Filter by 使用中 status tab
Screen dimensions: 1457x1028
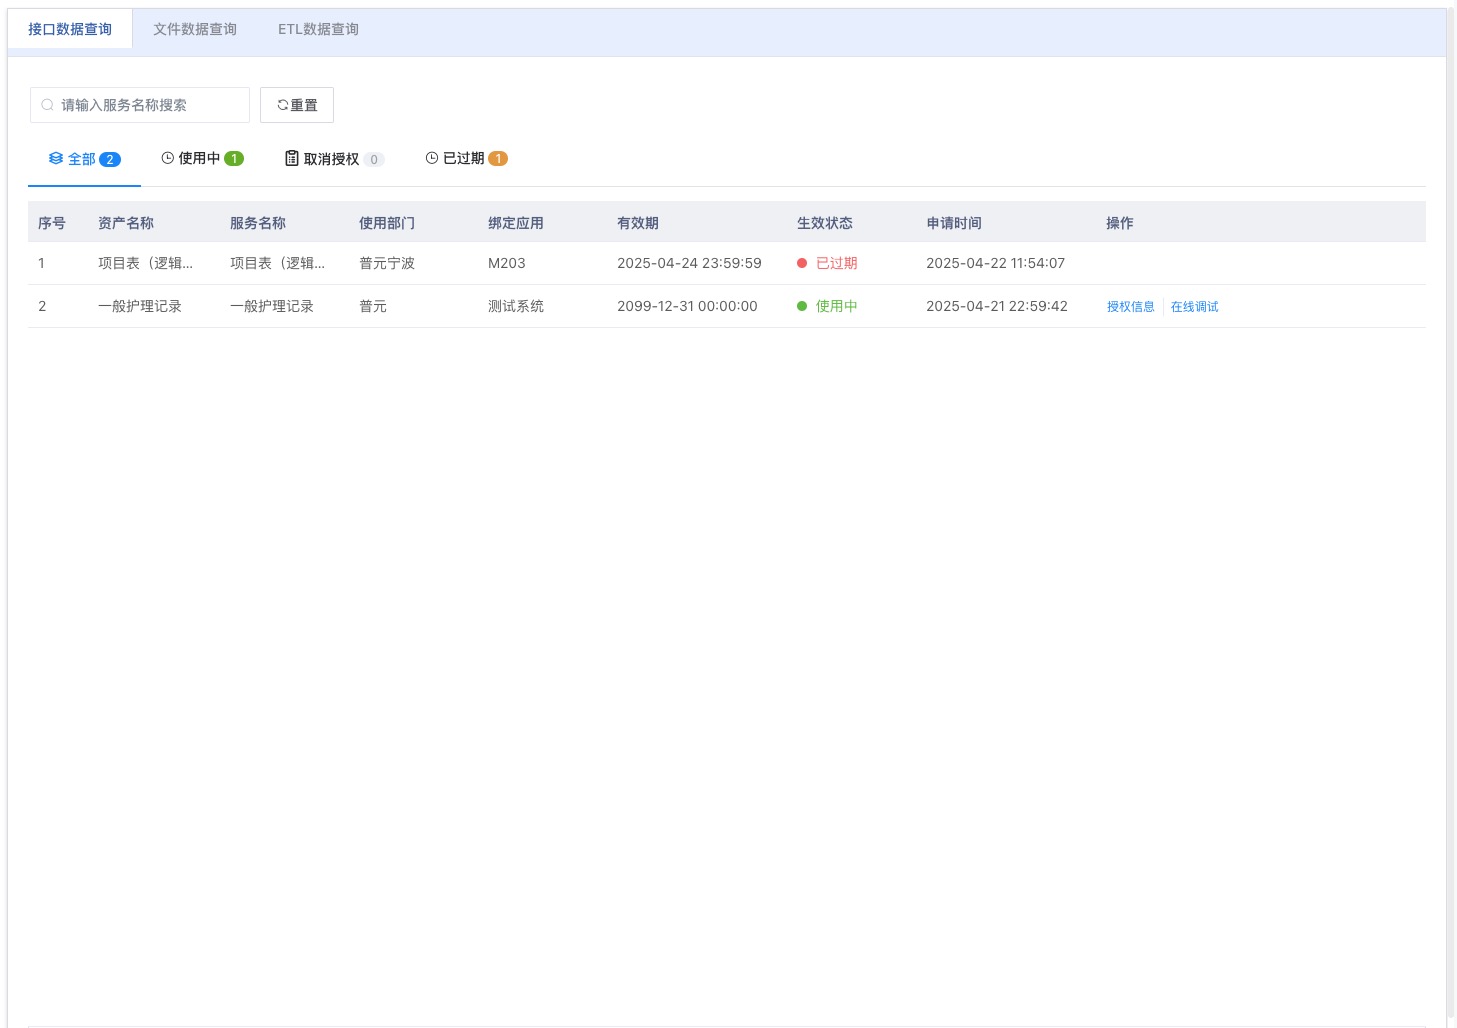pos(202,159)
